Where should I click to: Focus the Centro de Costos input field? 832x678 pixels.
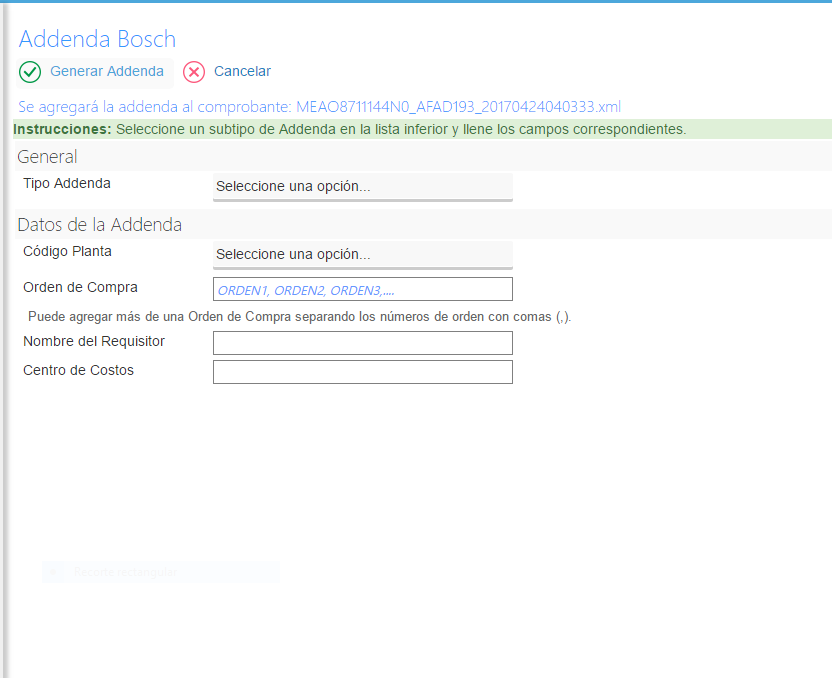coord(363,372)
